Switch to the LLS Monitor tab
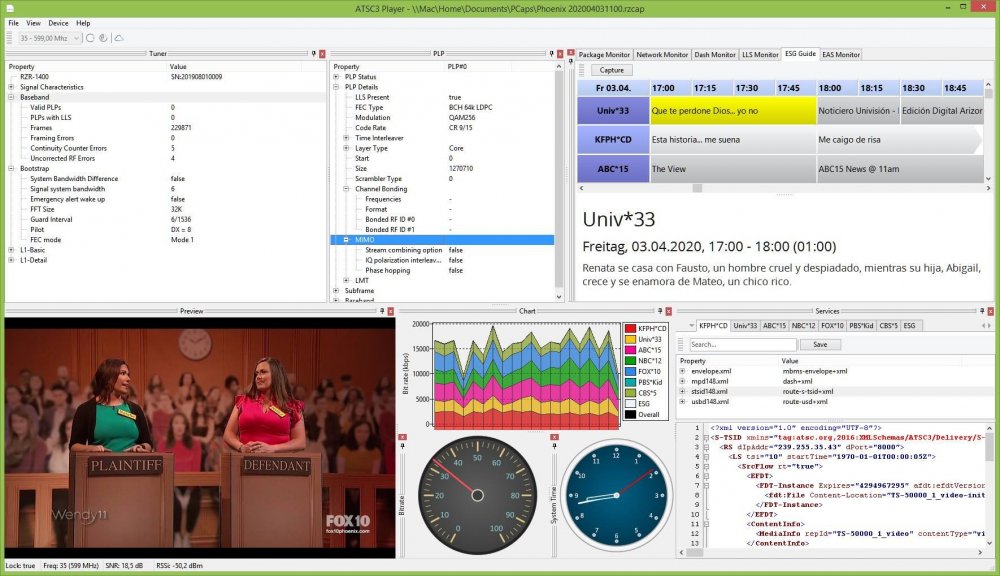 tap(759, 55)
